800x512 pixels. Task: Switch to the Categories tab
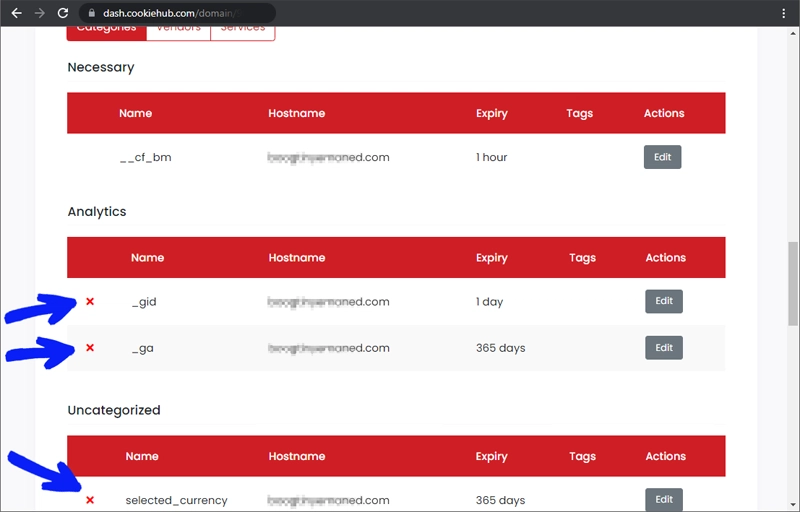(106, 29)
